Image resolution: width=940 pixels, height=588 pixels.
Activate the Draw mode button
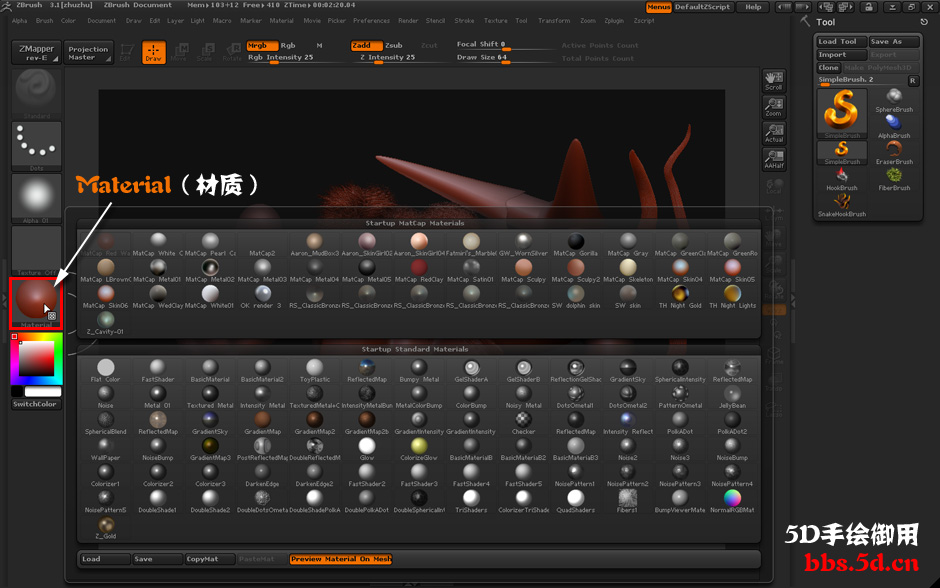(153, 52)
